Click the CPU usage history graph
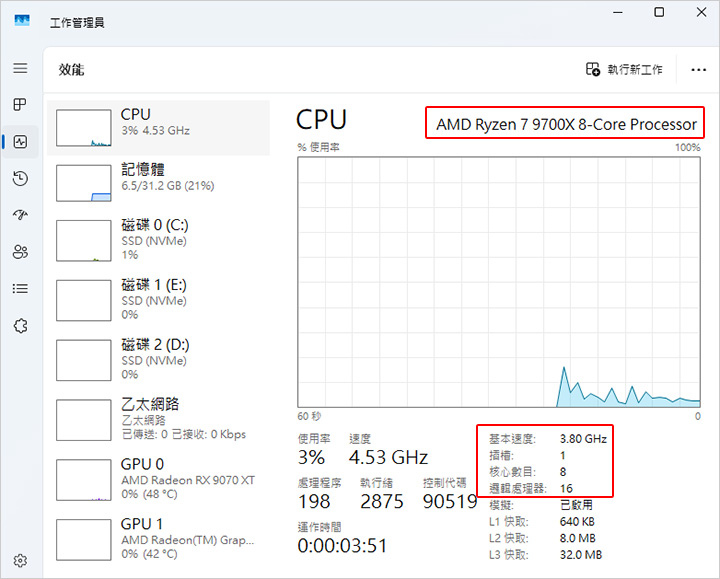Screen dimensions: 720x579 tap(499, 282)
